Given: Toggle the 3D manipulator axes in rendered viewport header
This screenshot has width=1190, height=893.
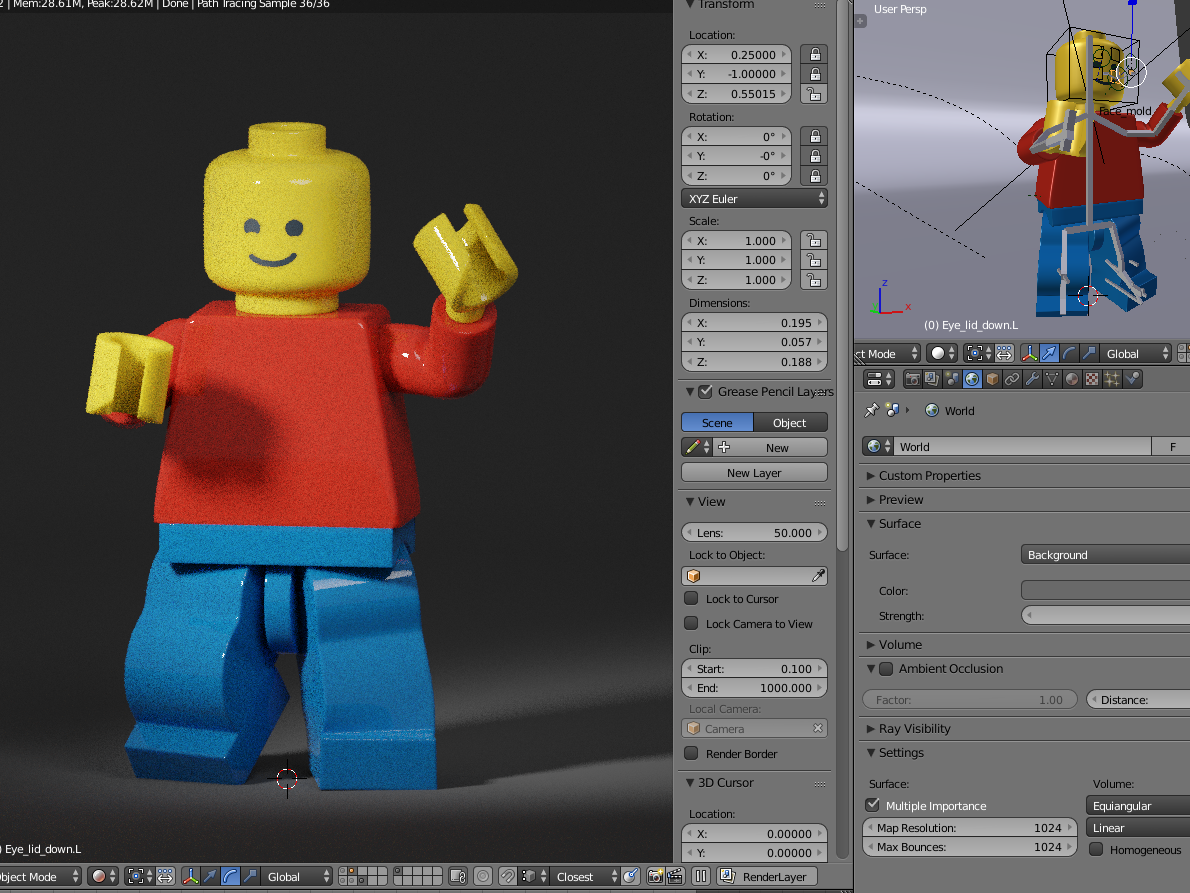Looking at the screenshot, I should (x=190, y=876).
